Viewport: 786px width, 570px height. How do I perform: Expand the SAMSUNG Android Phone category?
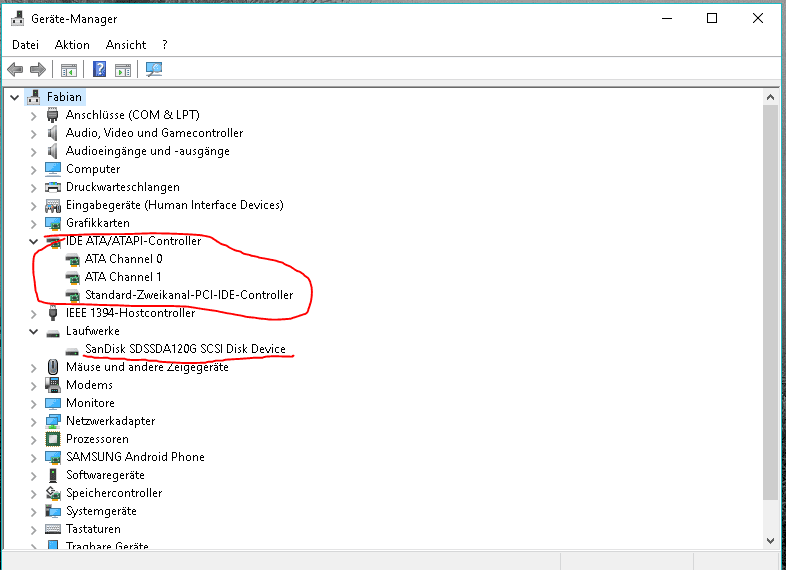point(34,458)
